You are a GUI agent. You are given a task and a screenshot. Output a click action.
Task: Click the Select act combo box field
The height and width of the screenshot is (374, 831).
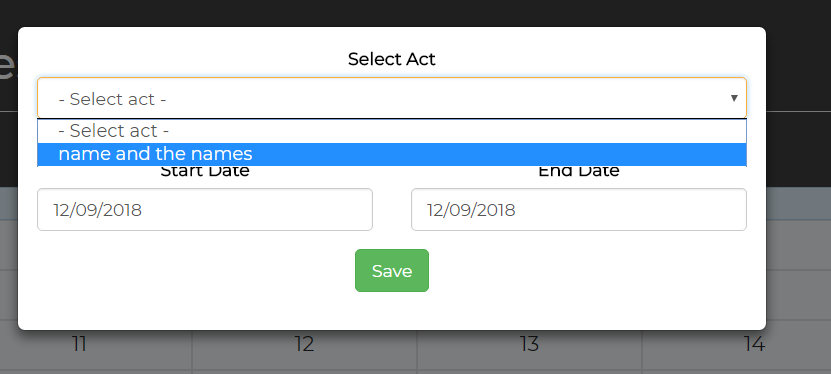click(x=392, y=99)
